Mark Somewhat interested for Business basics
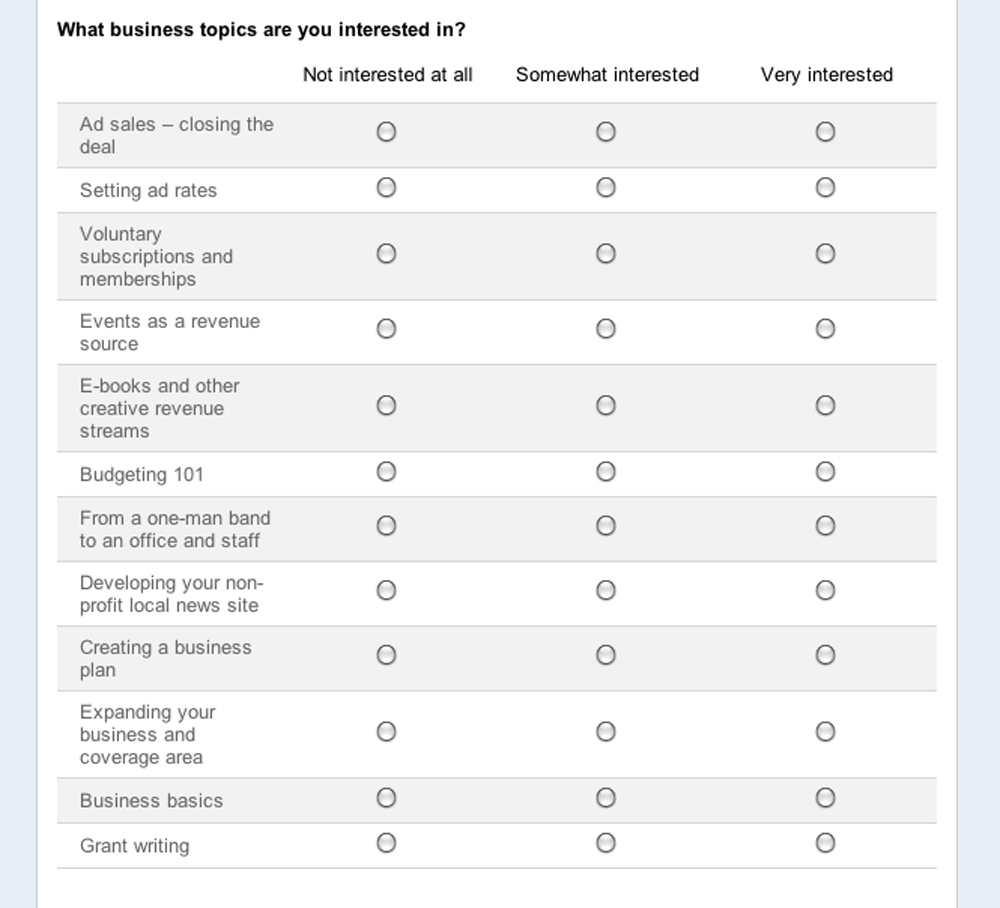Screen dimensions: 1000x908 point(605,798)
